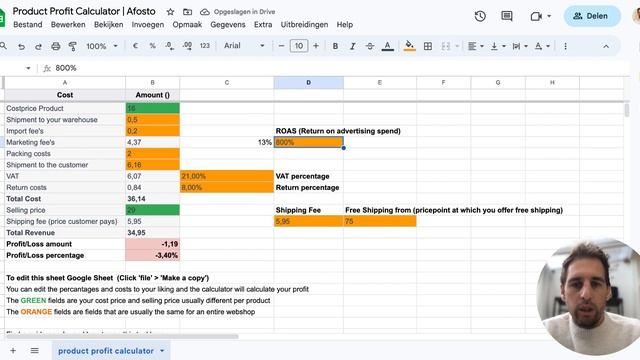The image size is (640, 360).
Task: Open the name box dropdown arrow
Action: pos(28,68)
